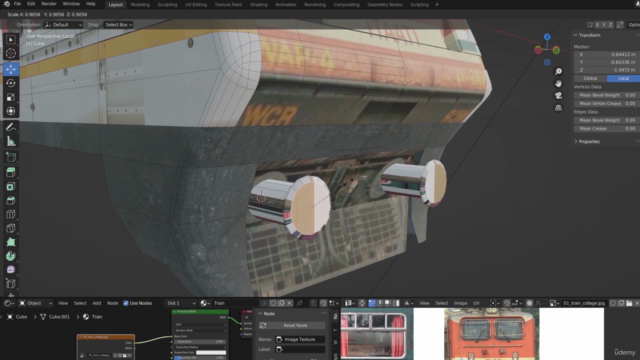The height and width of the screenshot is (360, 640).
Task: Open image file with folder icon in image editor
Action: 629,303
